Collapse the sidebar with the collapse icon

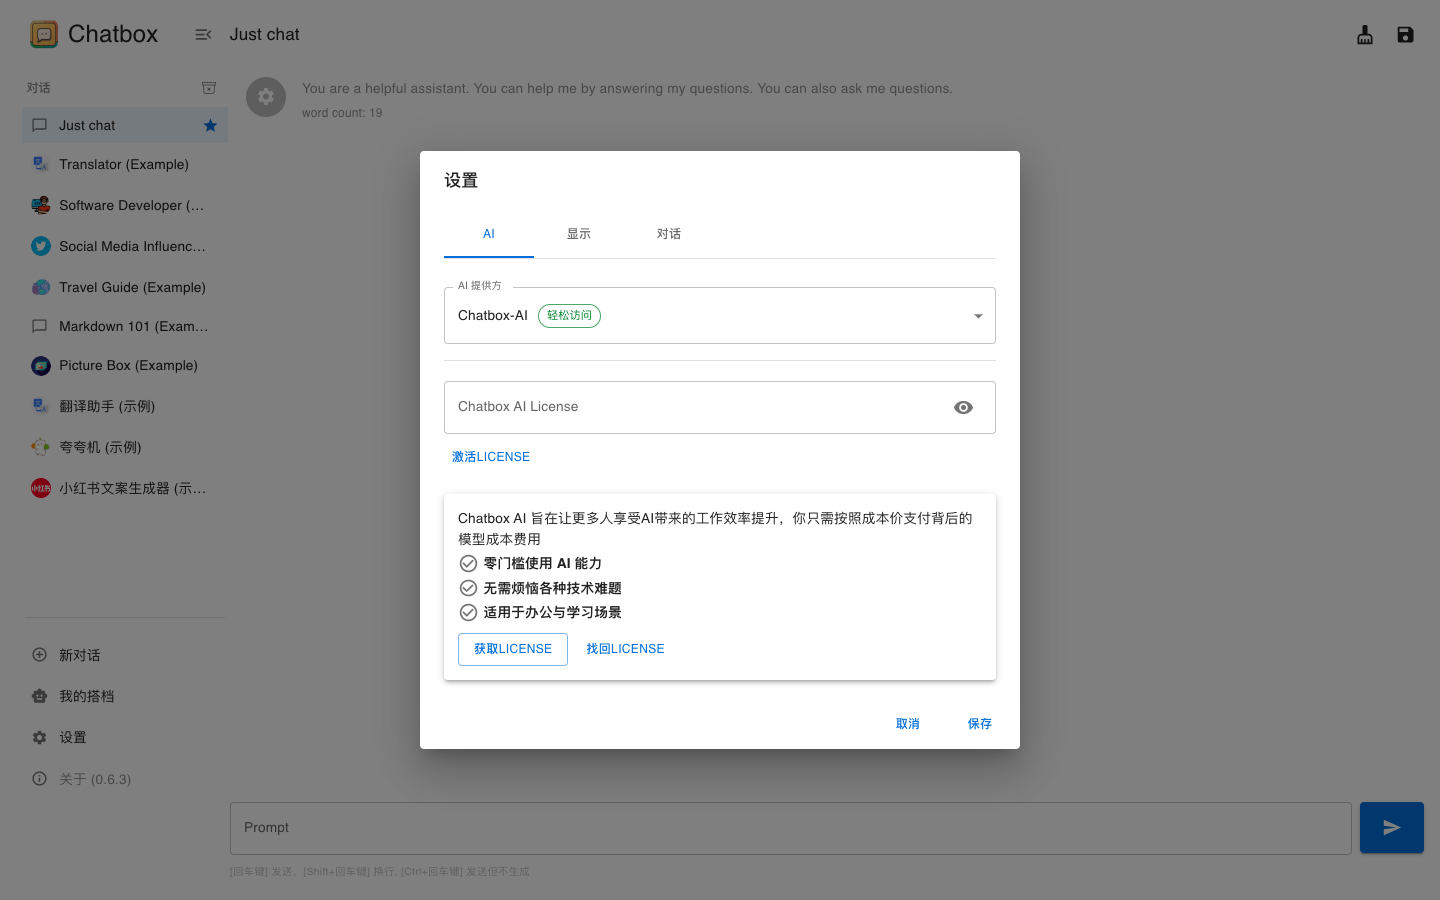pos(203,33)
